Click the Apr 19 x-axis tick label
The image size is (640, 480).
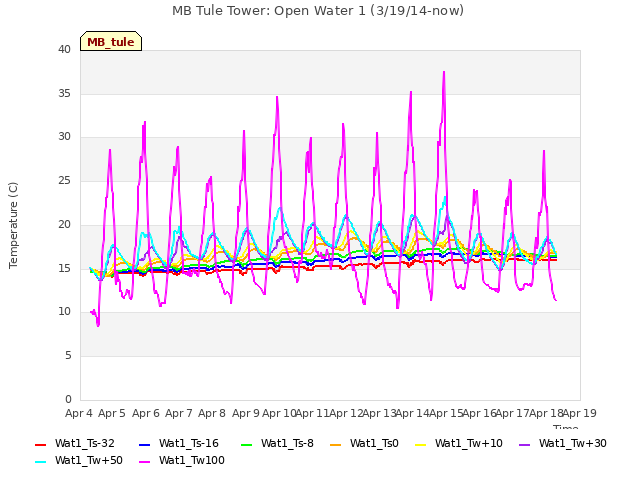pos(580,413)
